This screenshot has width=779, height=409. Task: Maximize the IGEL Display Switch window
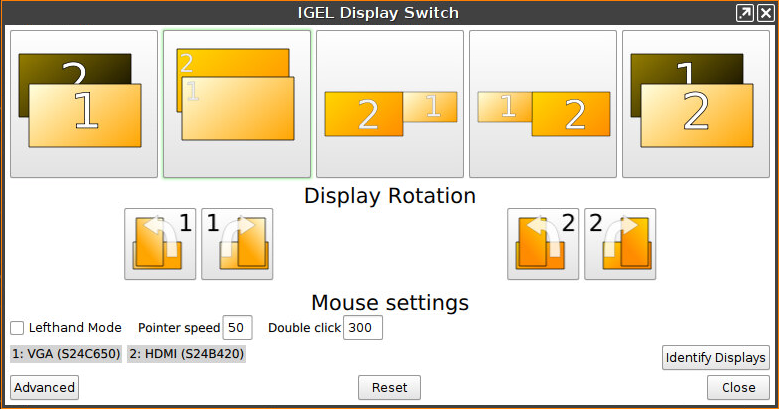pyautogui.click(x=744, y=13)
